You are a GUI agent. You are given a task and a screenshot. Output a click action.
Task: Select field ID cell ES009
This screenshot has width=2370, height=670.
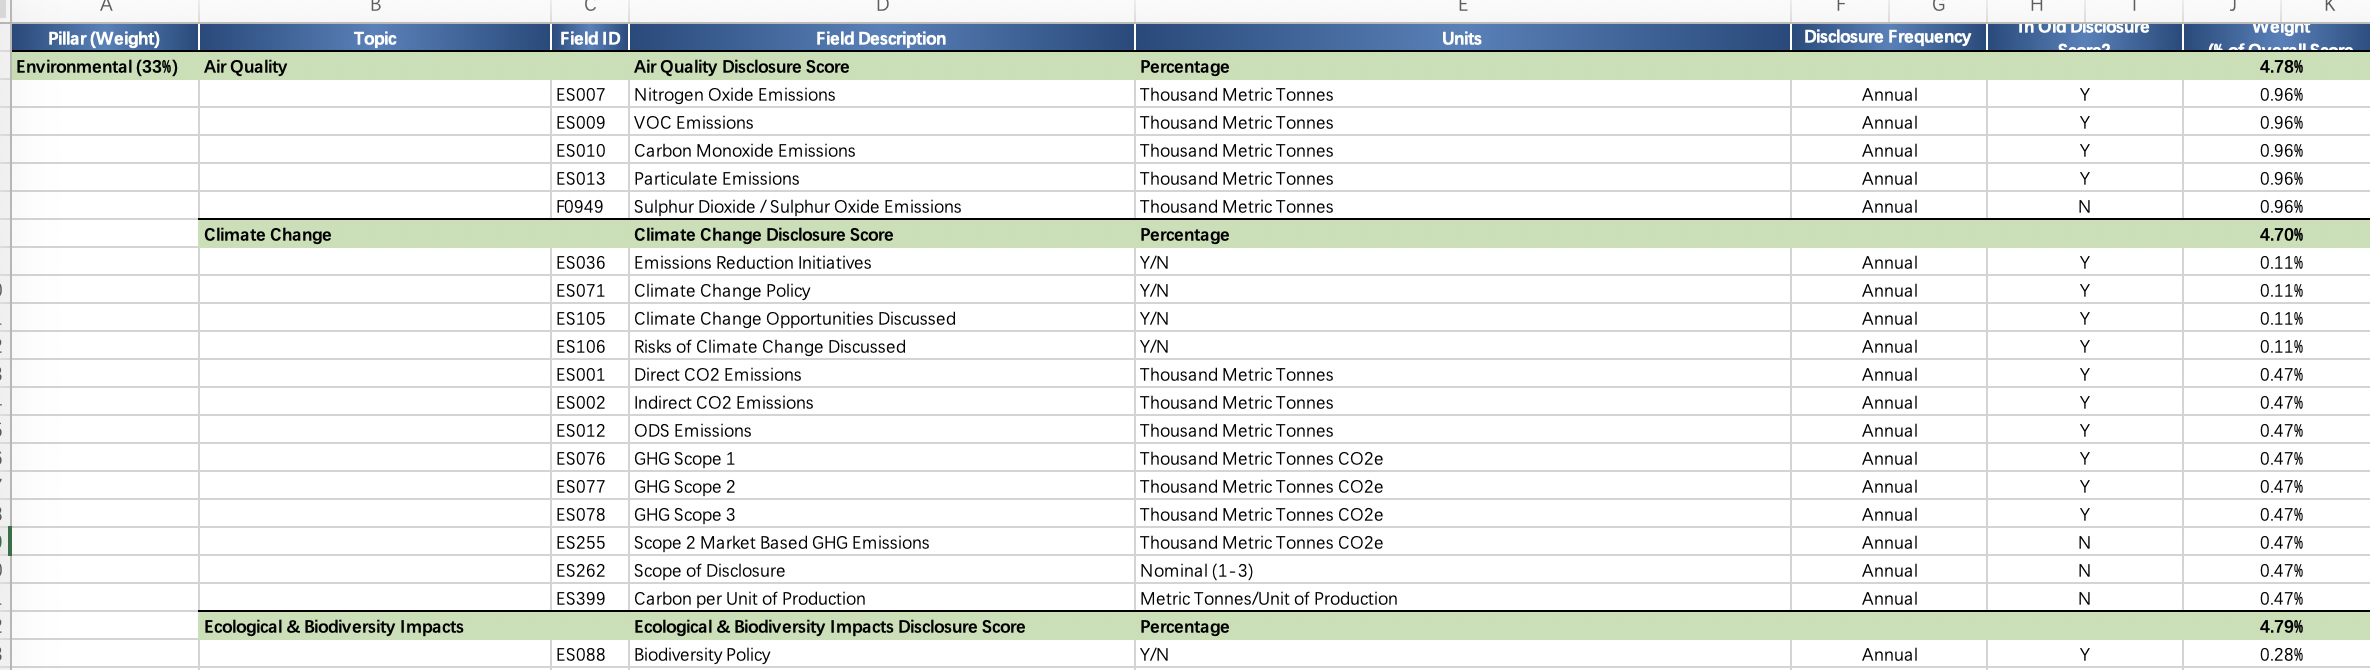point(581,123)
